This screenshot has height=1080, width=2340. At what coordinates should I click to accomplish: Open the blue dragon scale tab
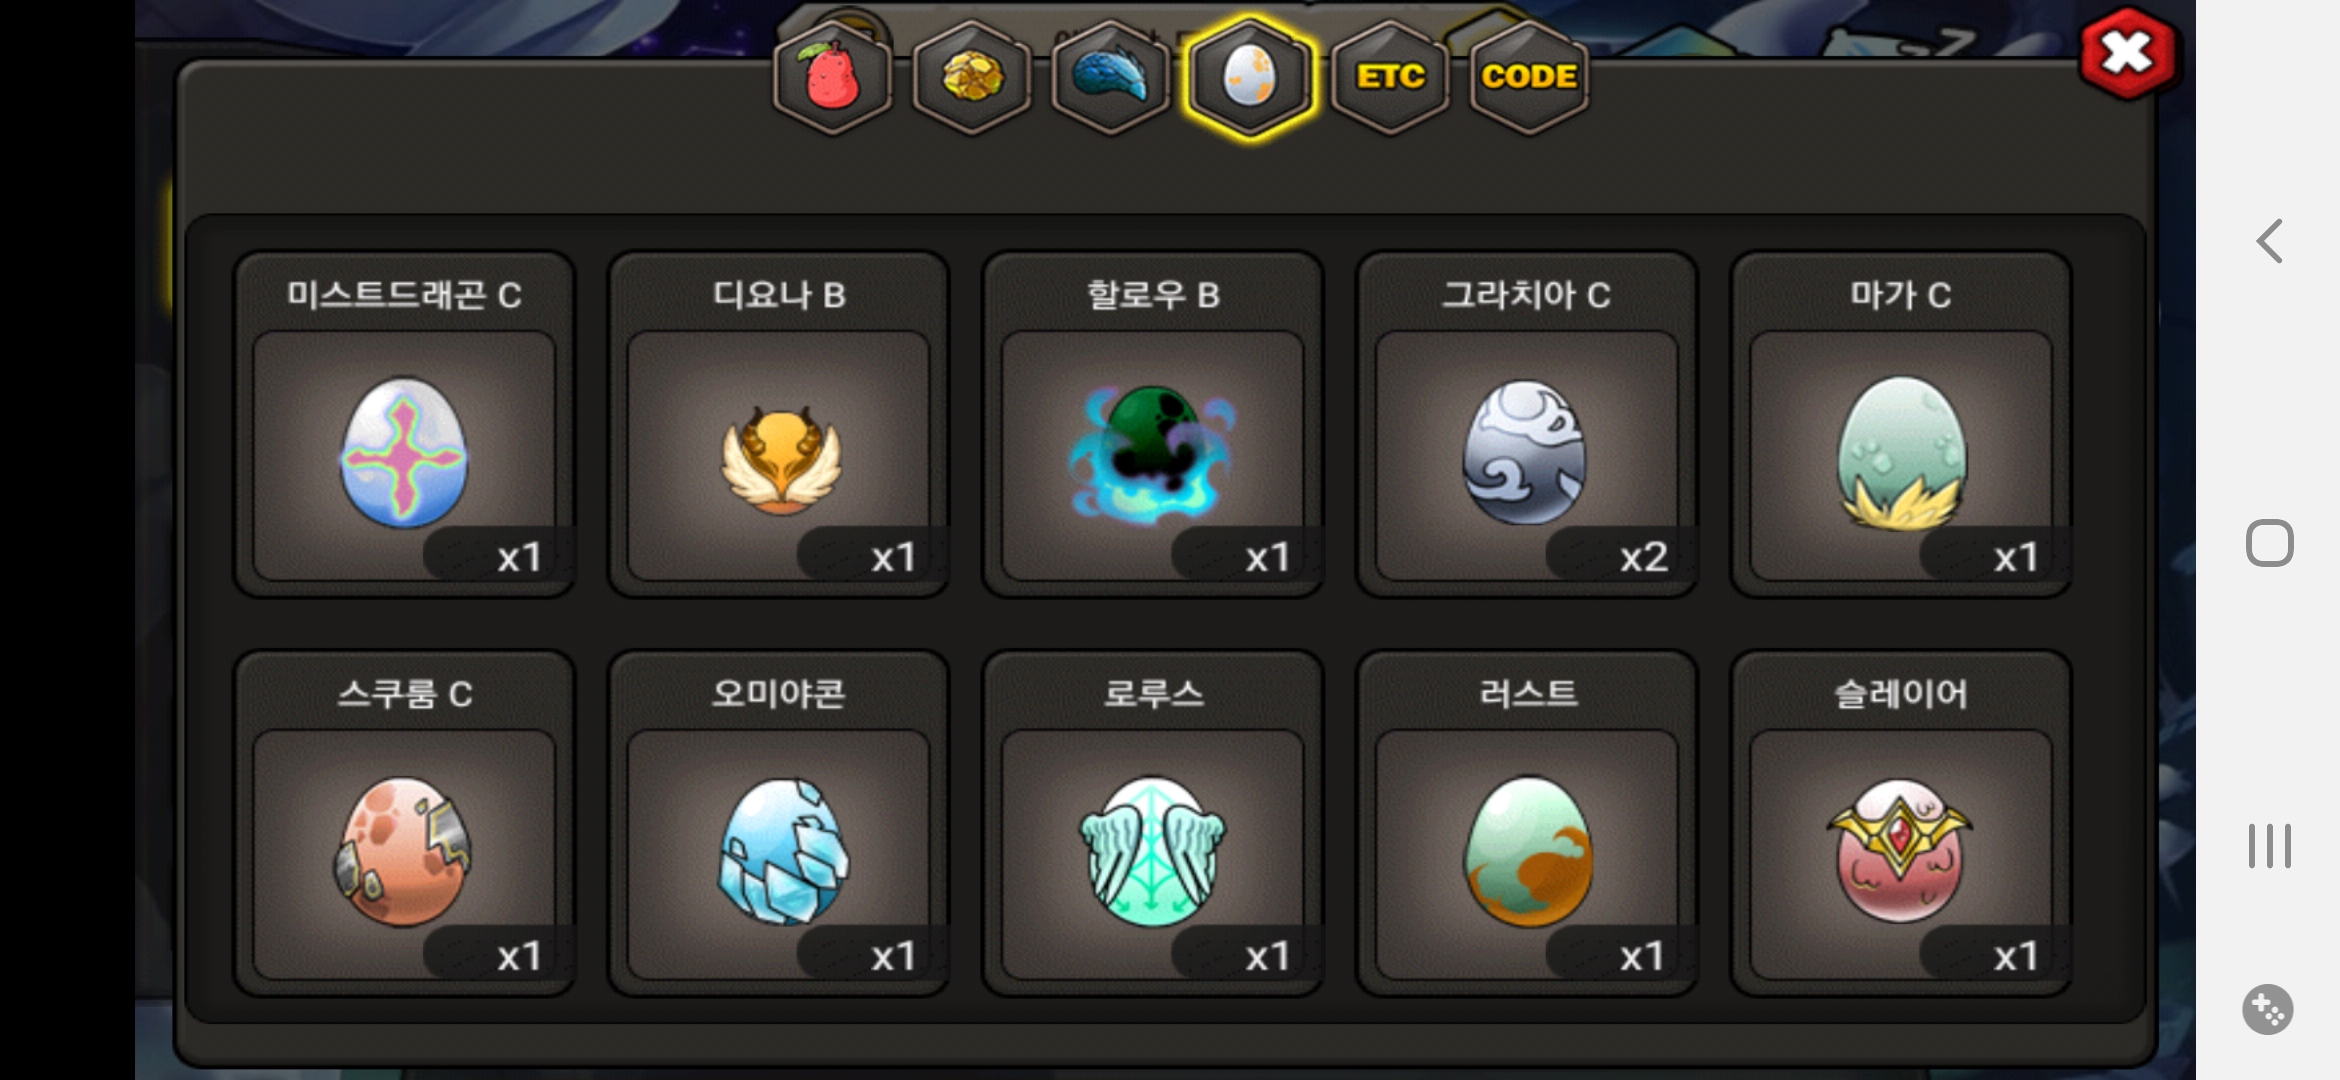point(1110,78)
